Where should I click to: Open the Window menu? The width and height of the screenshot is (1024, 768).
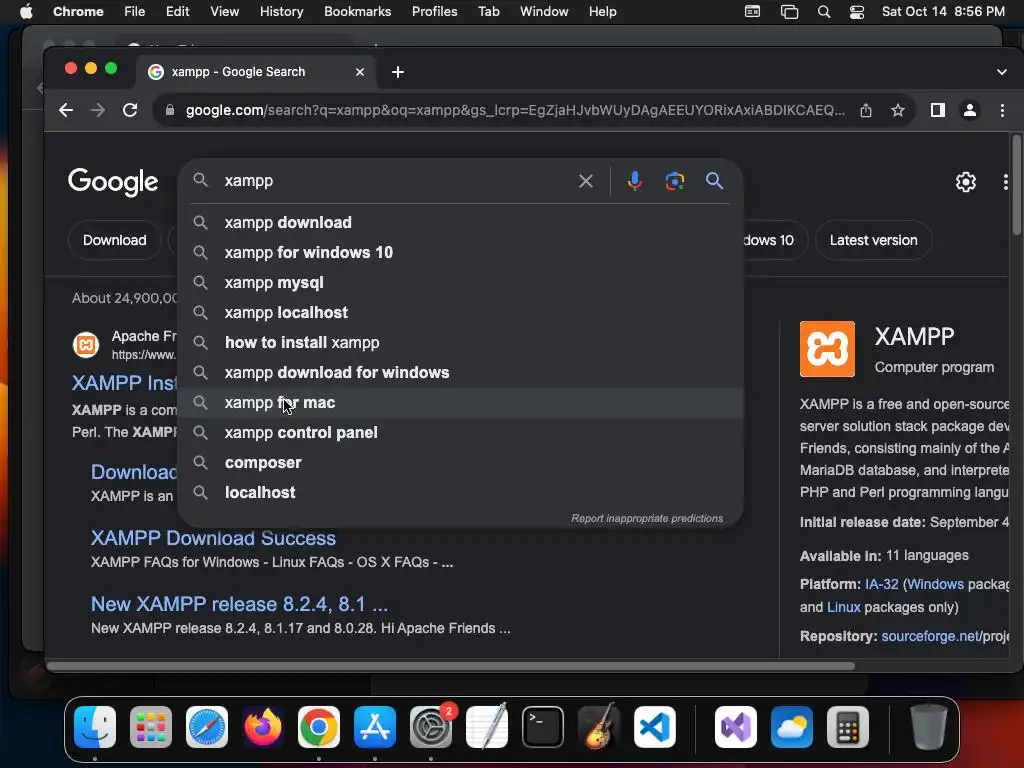(544, 12)
